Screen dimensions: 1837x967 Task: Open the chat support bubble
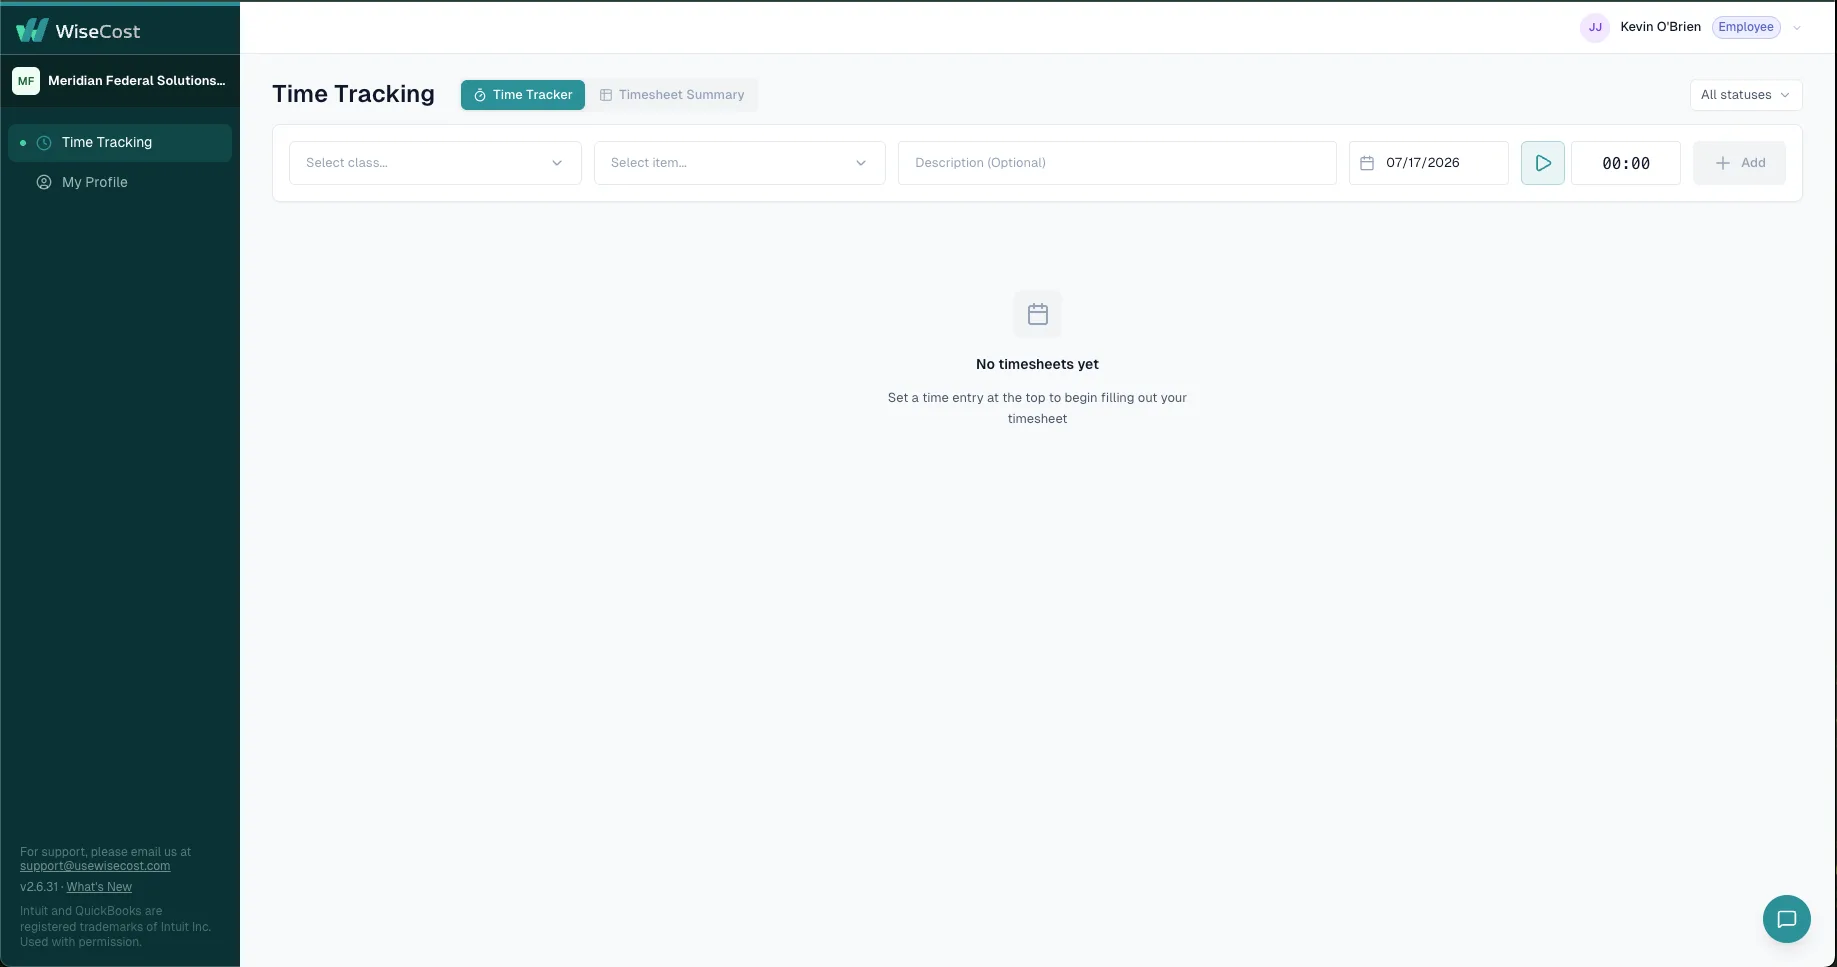[x=1787, y=919]
